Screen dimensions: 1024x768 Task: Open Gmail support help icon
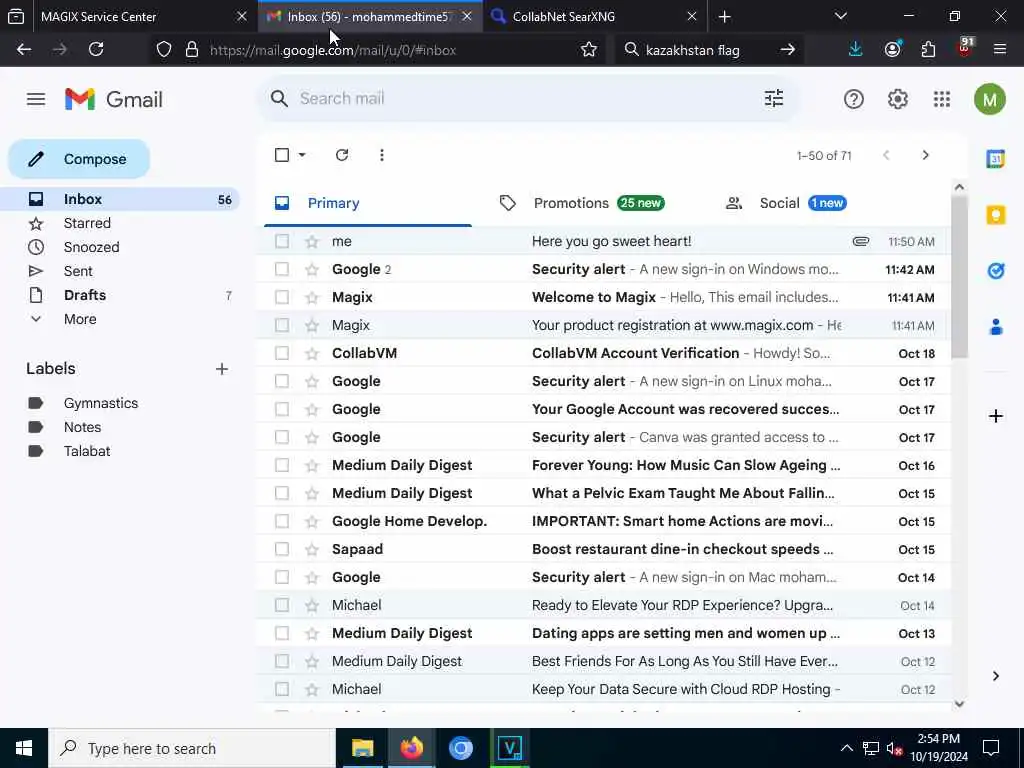click(x=854, y=99)
